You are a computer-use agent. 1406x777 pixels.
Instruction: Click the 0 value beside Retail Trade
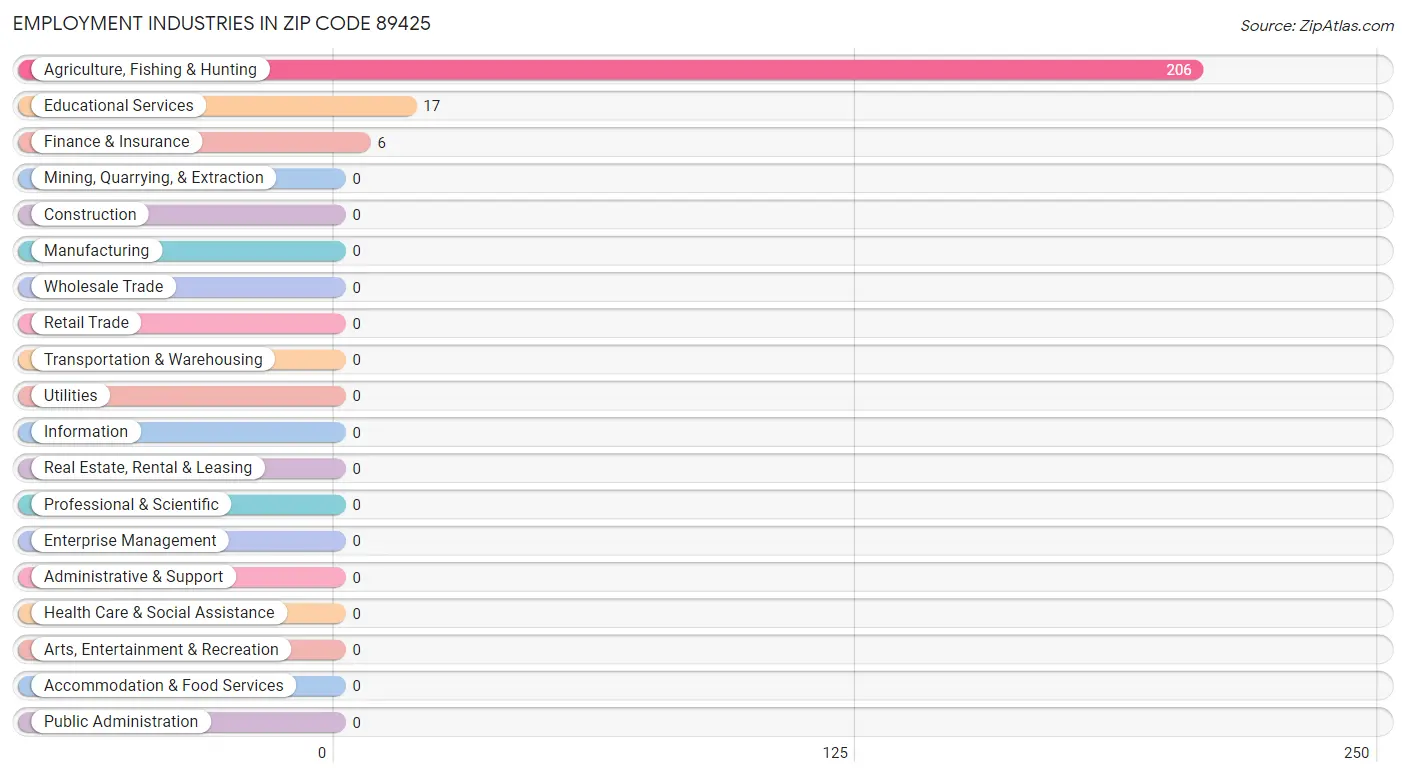[356, 324]
